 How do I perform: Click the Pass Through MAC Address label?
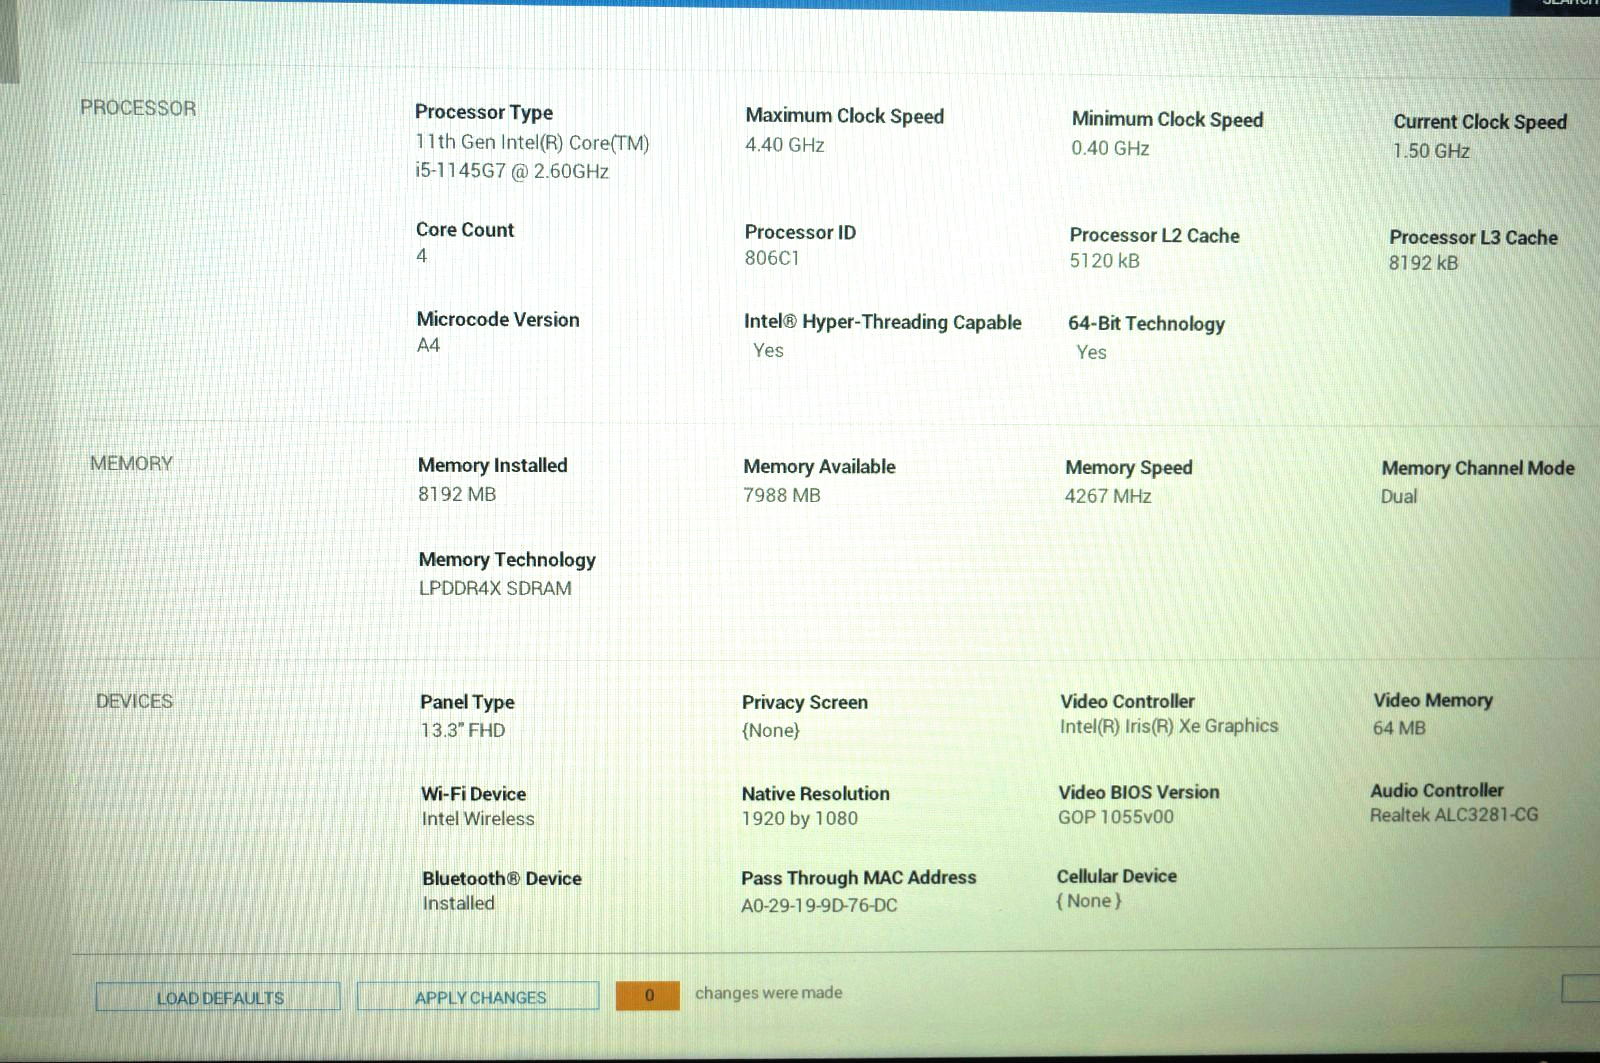(858, 878)
